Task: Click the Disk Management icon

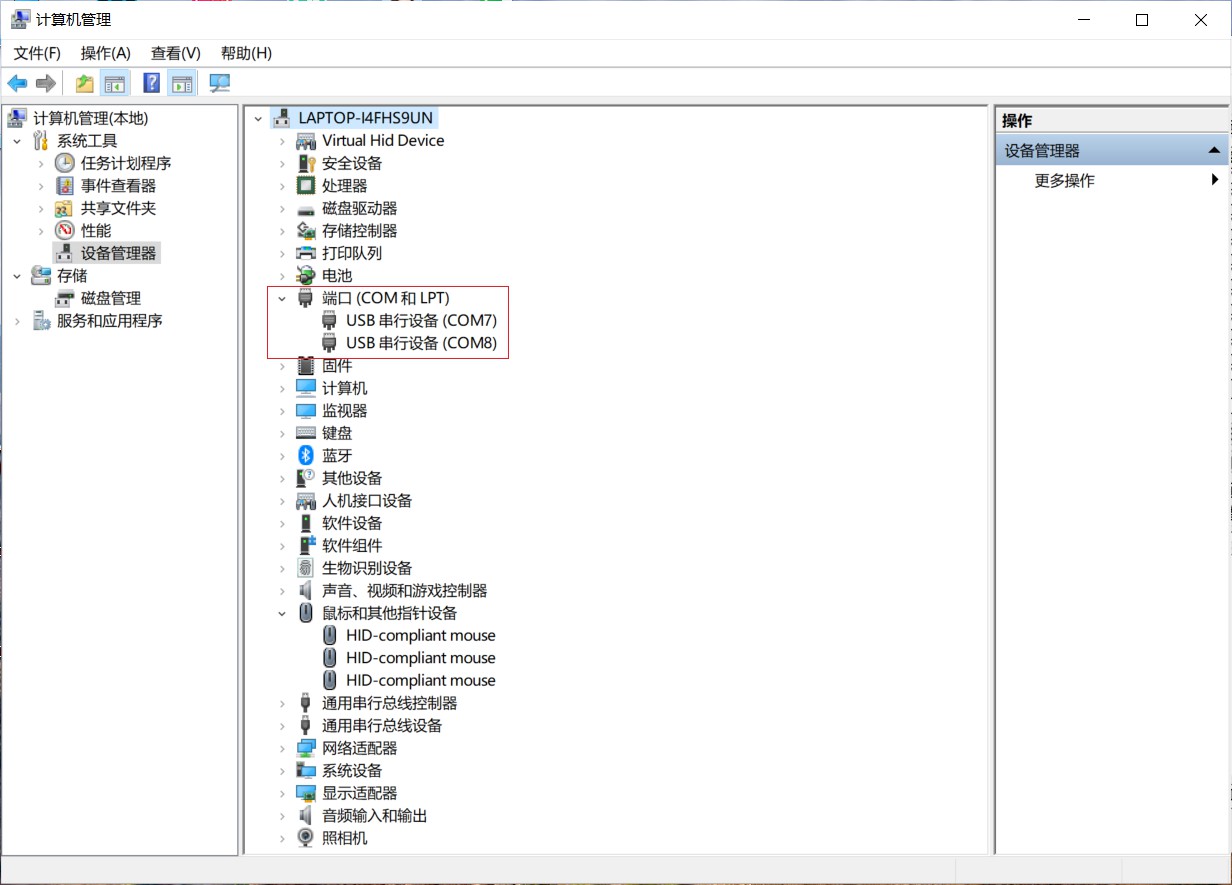Action: pos(64,298)
